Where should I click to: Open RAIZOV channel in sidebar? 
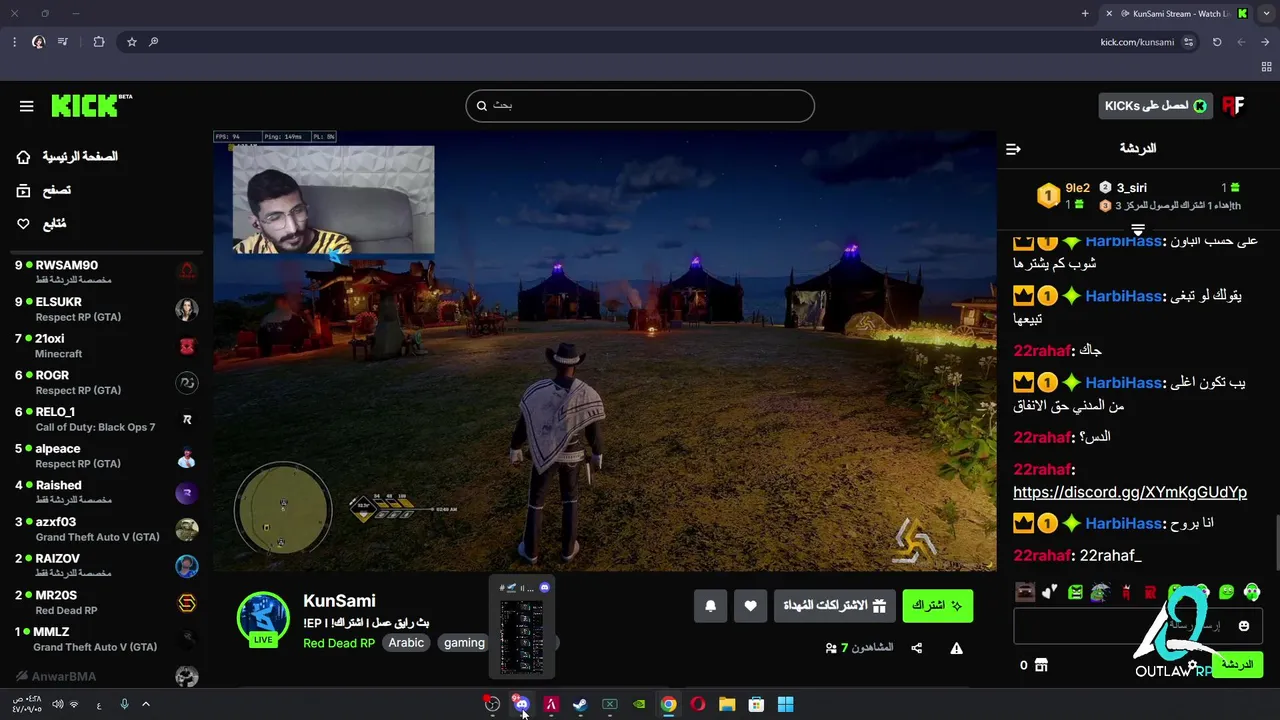[x=105, y=565]
